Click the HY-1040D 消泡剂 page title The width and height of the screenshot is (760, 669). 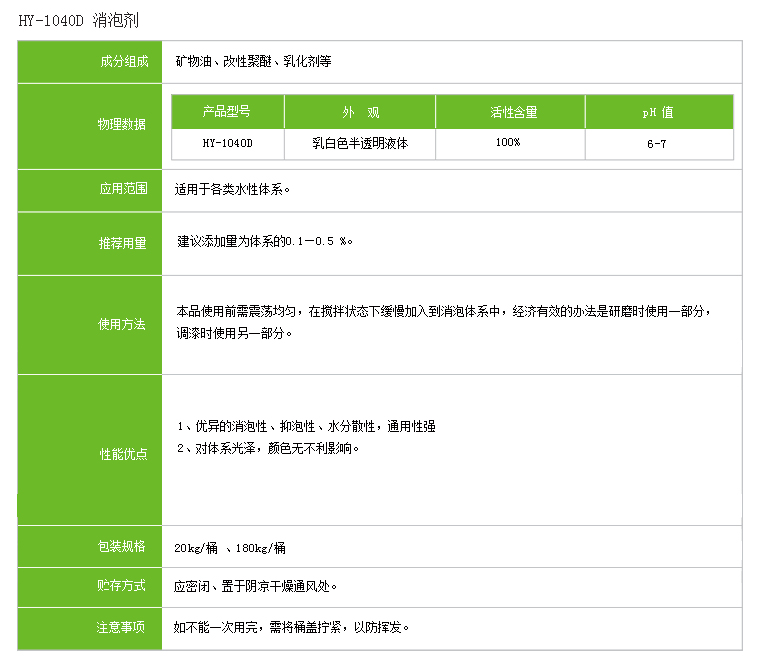tap(73, 19)
